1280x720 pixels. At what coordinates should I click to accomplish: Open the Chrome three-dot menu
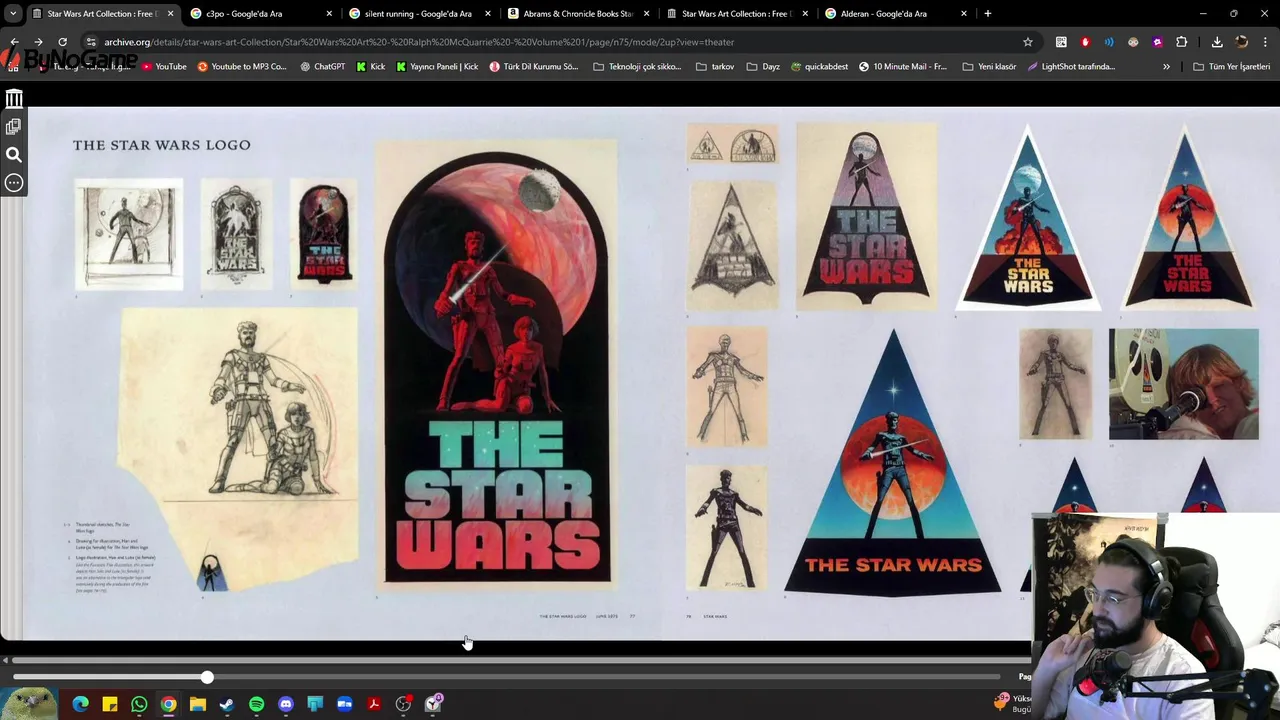[1266, 42]
